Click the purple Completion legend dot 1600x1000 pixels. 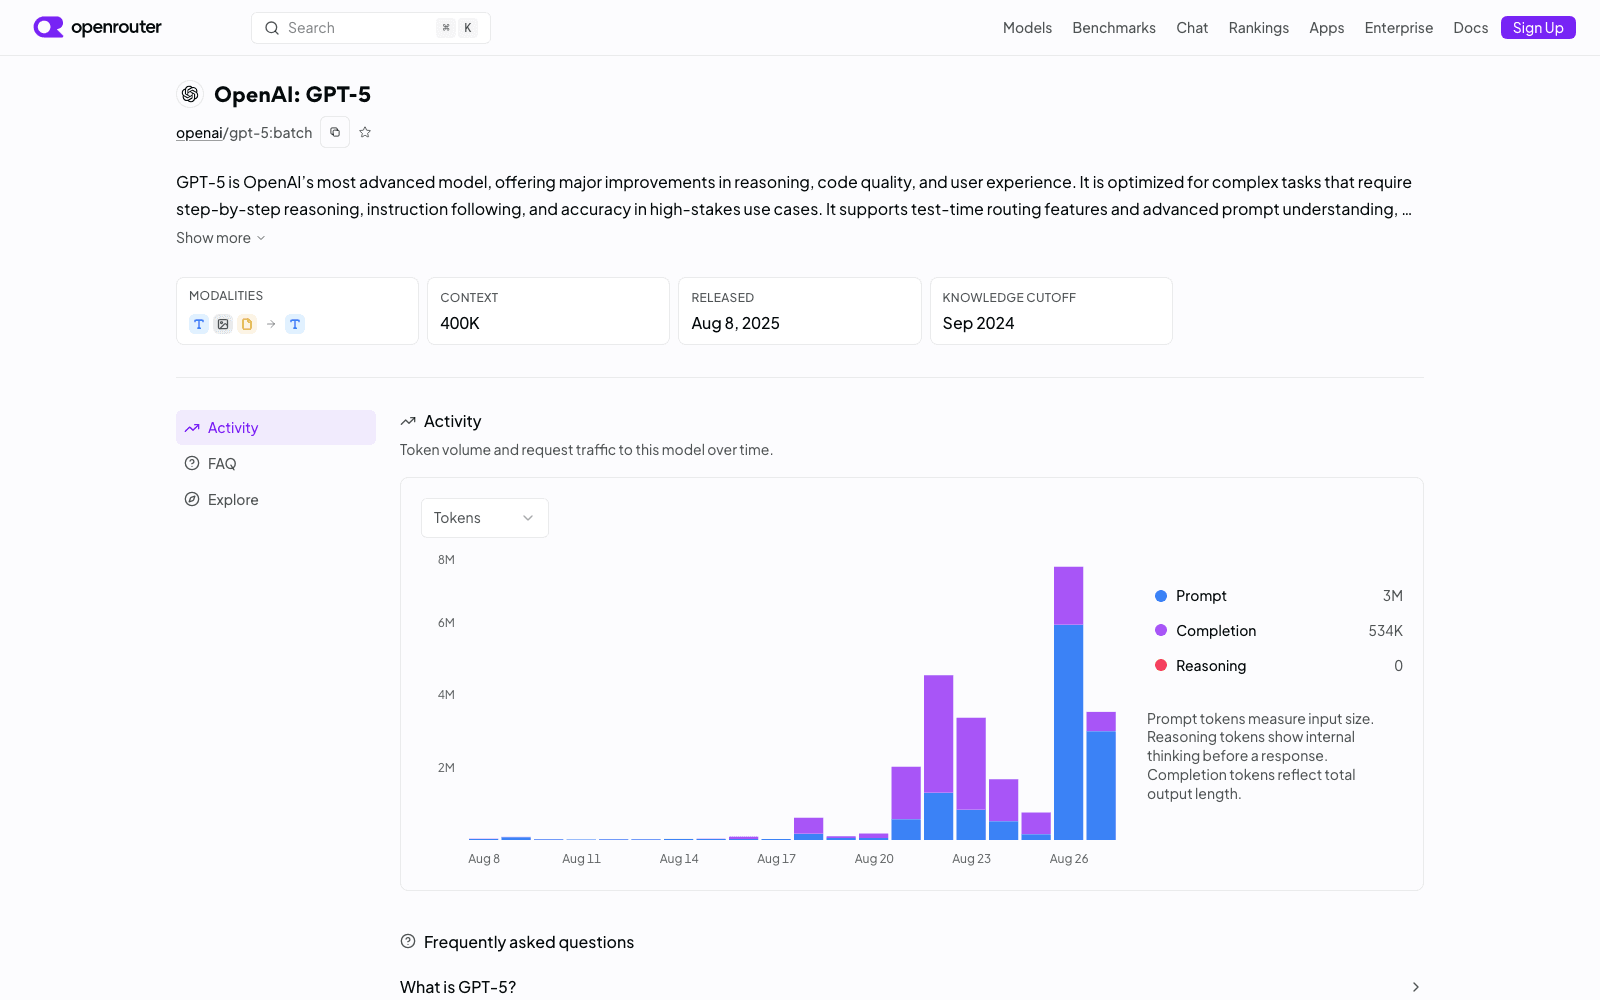tap(1161, 630)
